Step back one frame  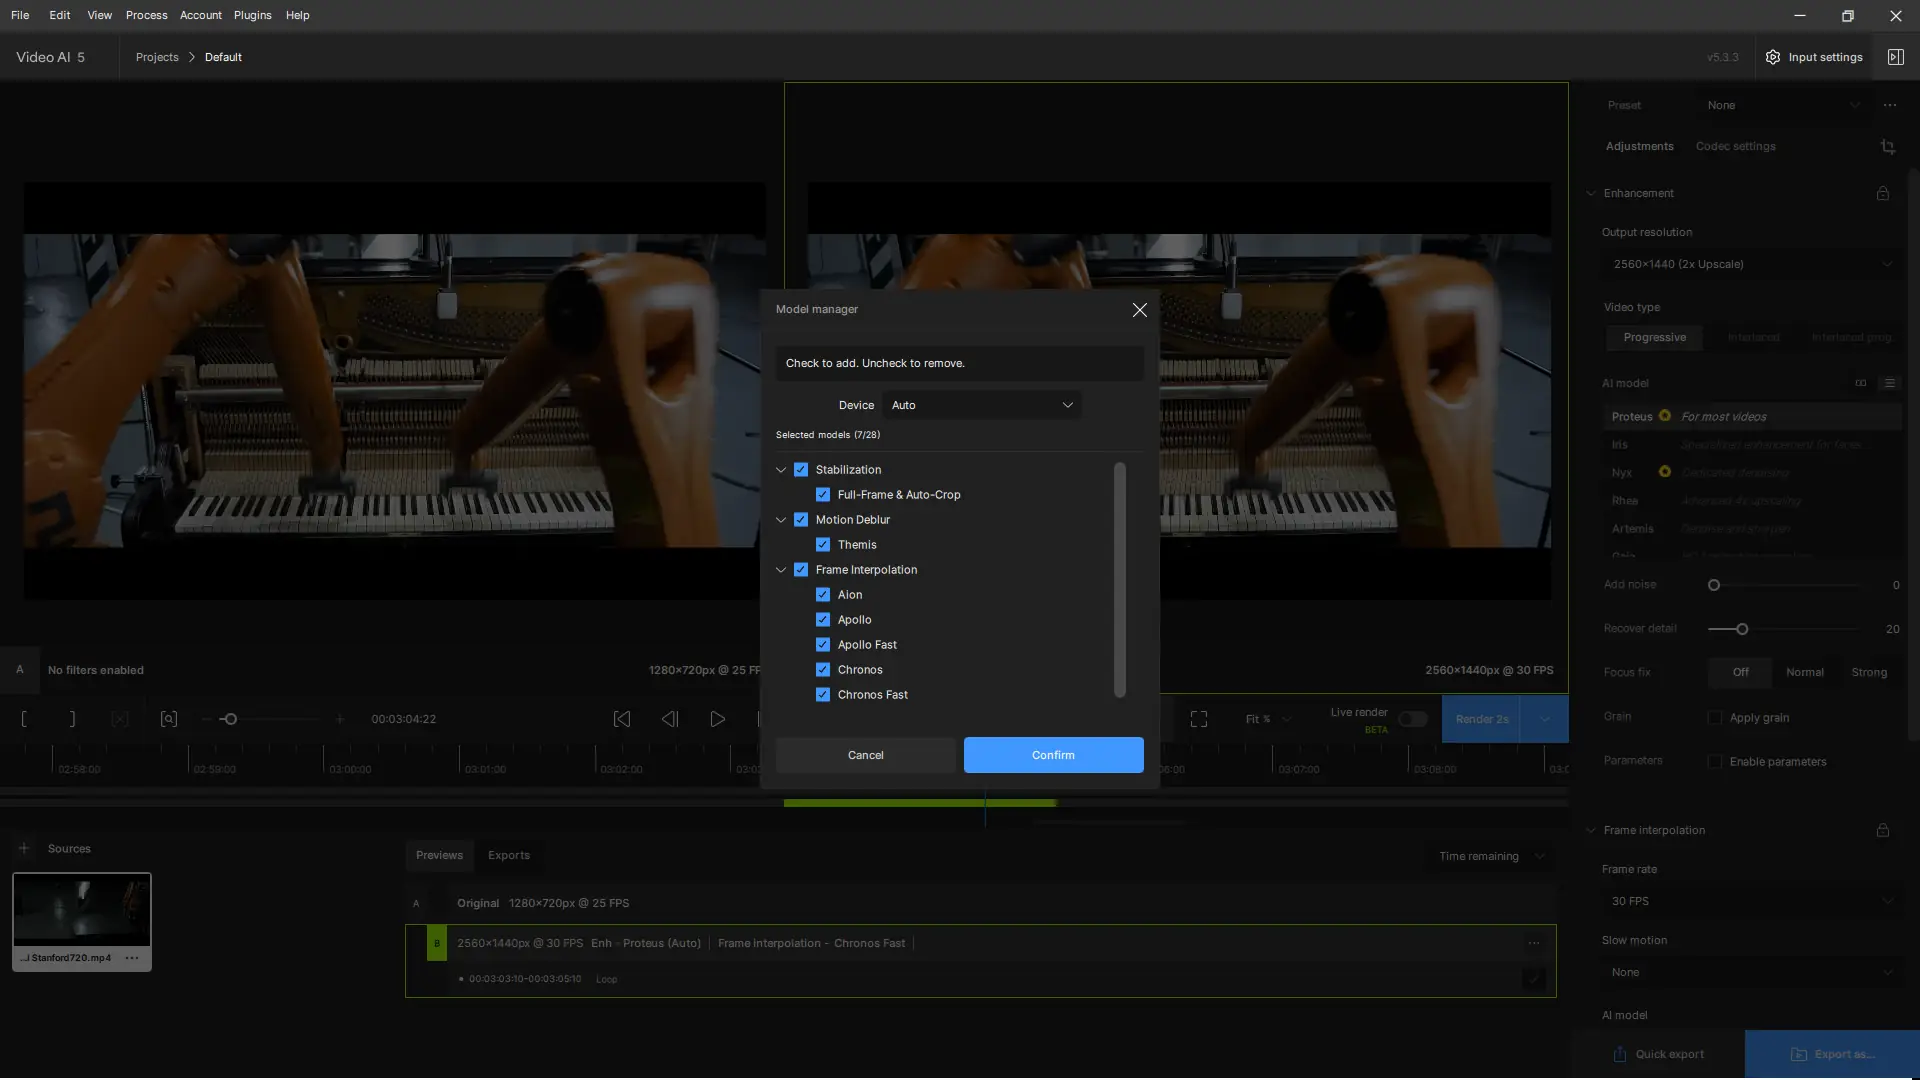tap(670, 719)
